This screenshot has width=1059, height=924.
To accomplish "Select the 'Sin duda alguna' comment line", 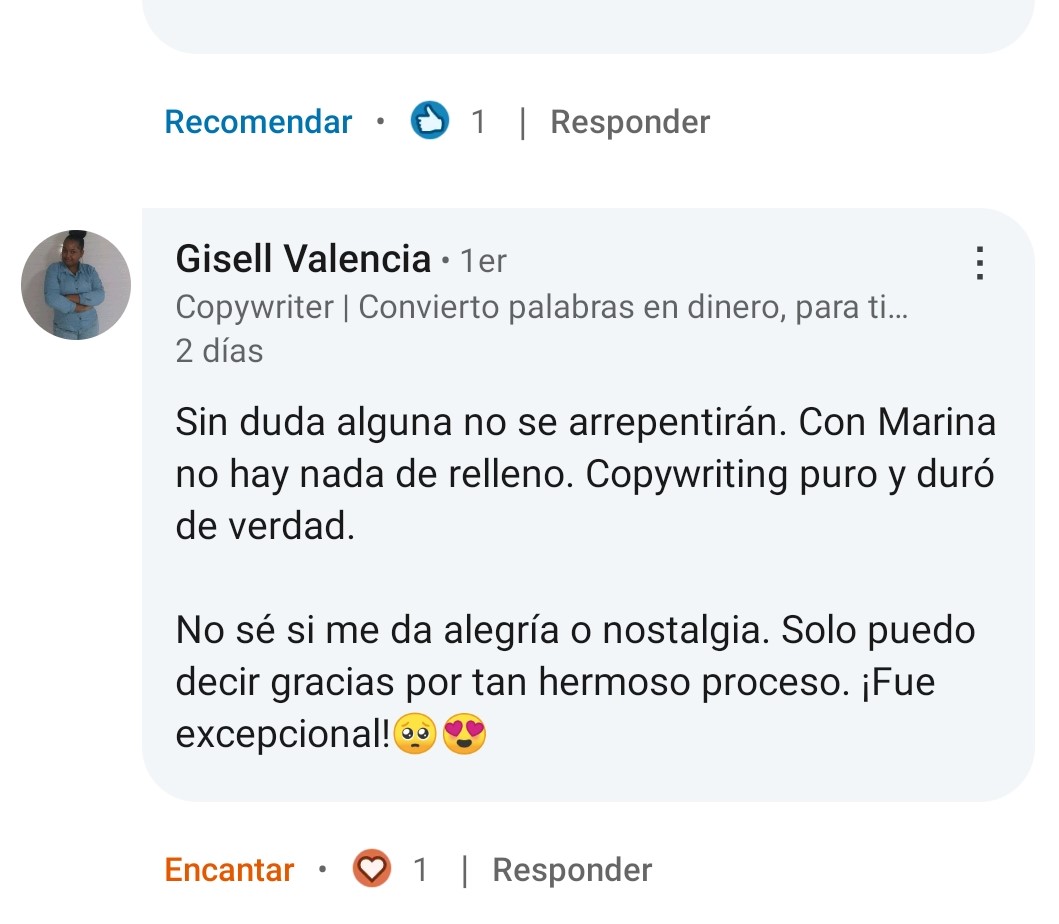I will [x=586, y=423].
